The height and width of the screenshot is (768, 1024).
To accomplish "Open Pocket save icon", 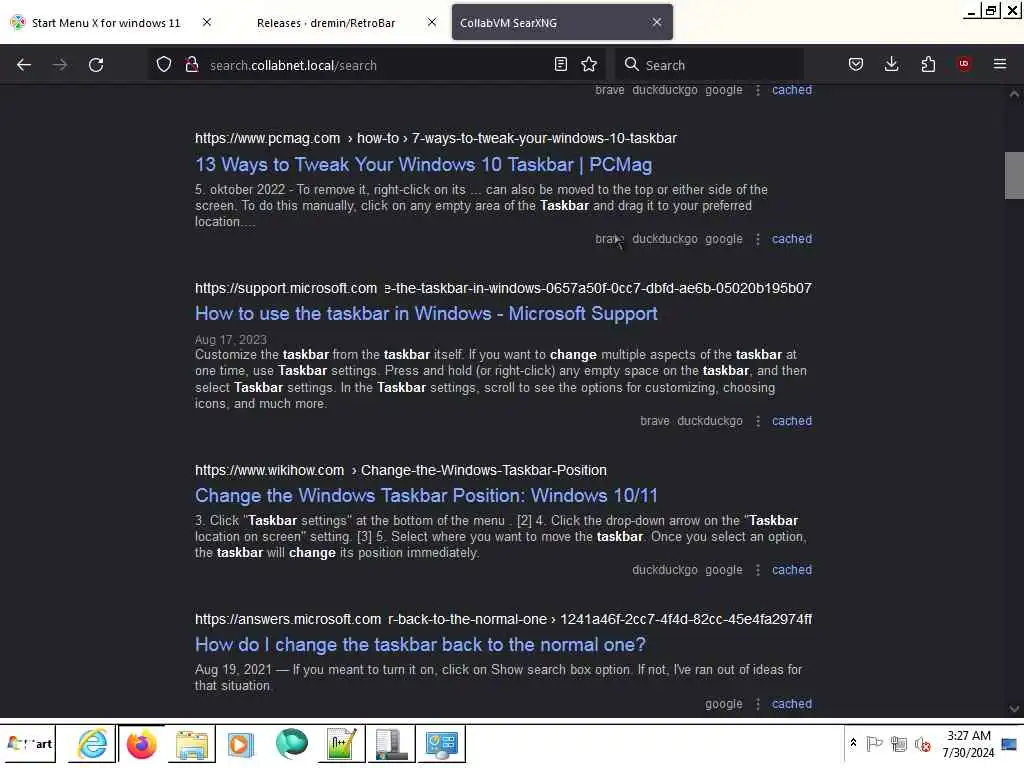I will click(x=856, y=65).
